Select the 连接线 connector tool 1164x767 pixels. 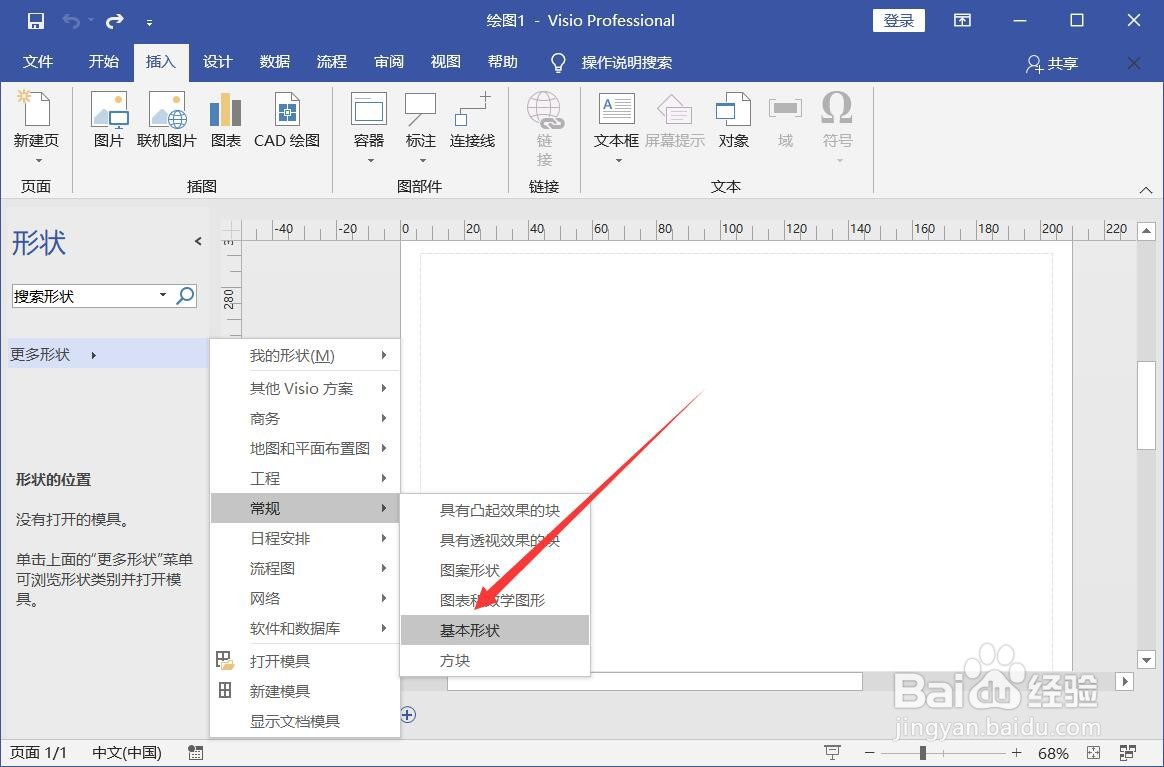[x=472, y=120]
